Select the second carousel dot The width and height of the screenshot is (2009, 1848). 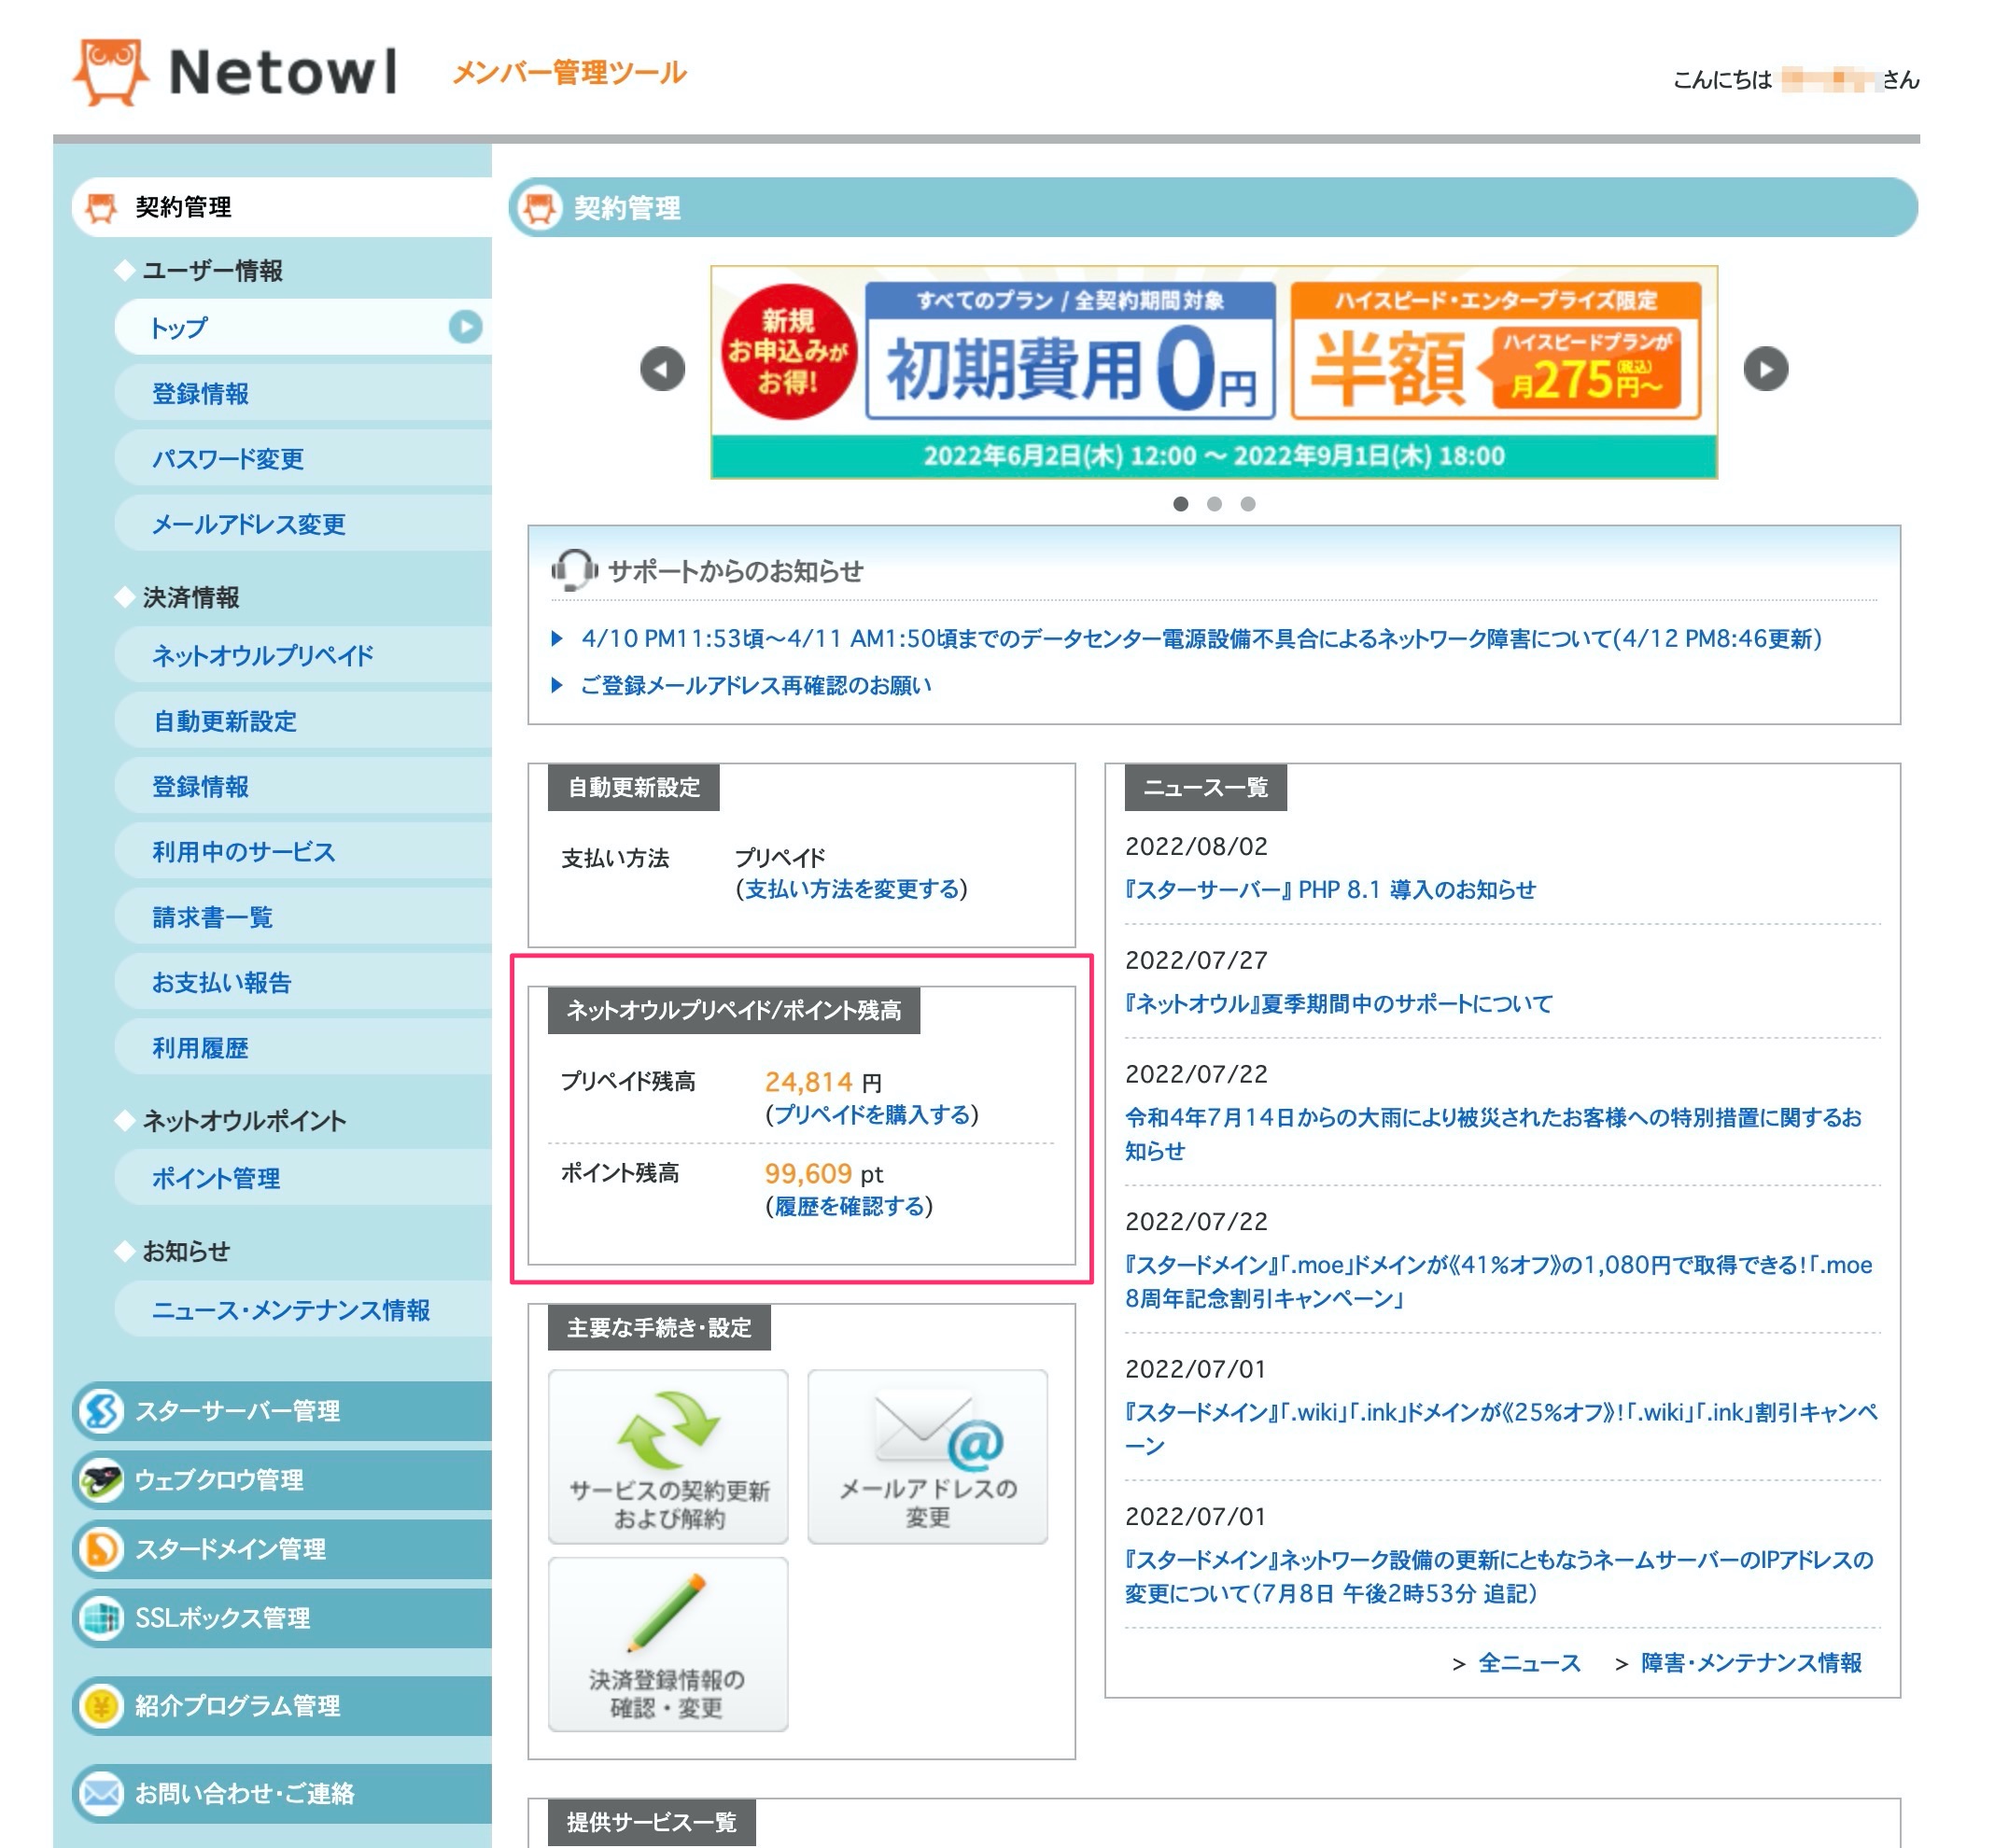[x=1214, y=504]
